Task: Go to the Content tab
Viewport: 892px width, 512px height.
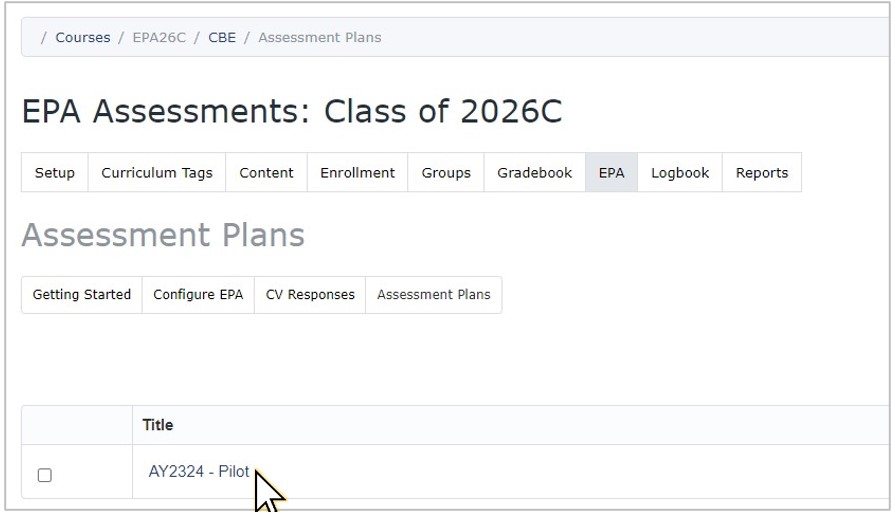Action: tap(266, 173)
